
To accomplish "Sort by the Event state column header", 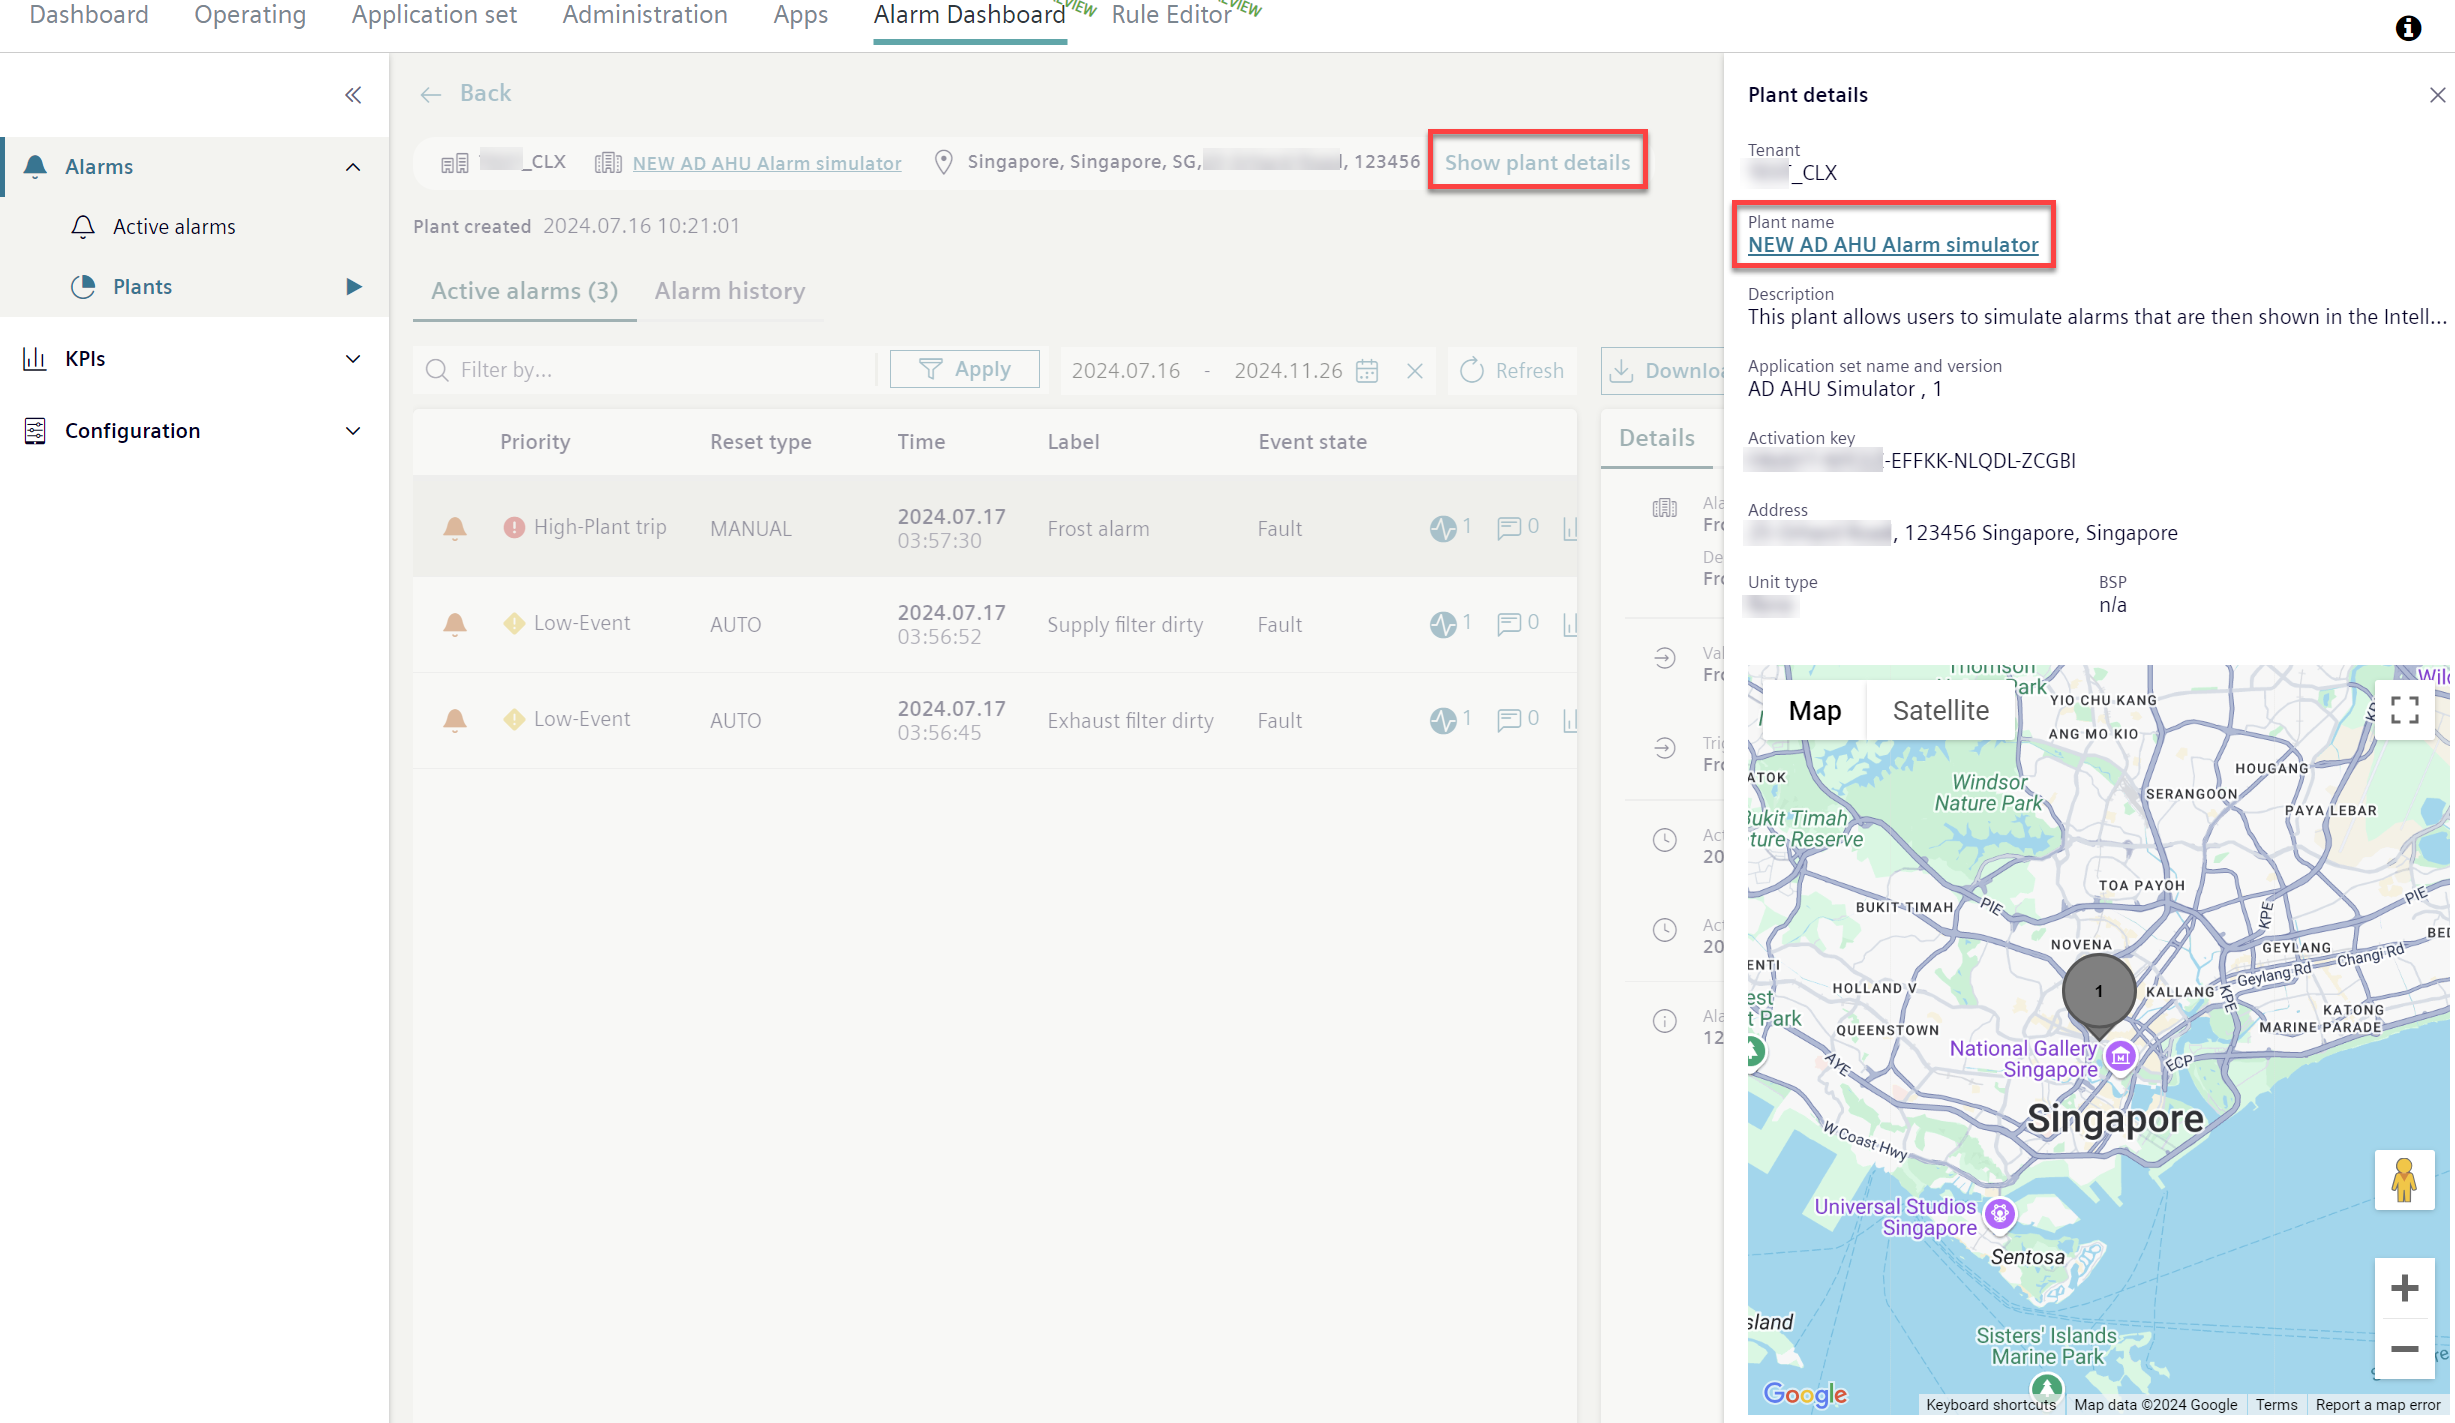I will 1312,442.
